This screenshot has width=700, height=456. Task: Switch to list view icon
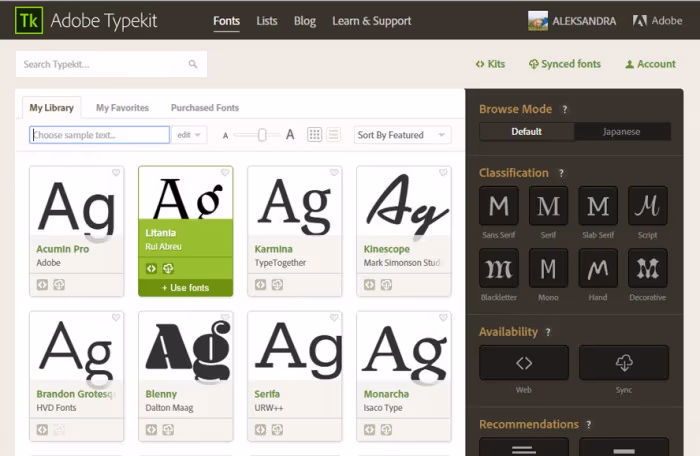[x=333, y=134]
